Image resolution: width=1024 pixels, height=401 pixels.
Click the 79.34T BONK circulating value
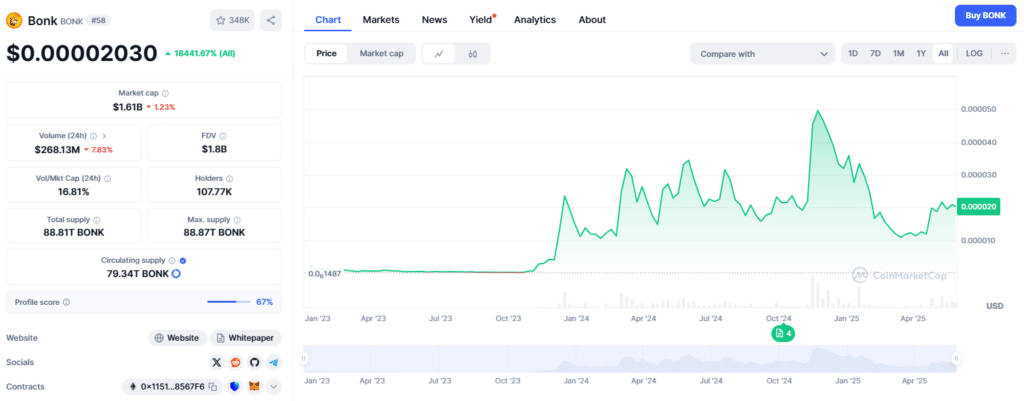[x=138, y=274]
